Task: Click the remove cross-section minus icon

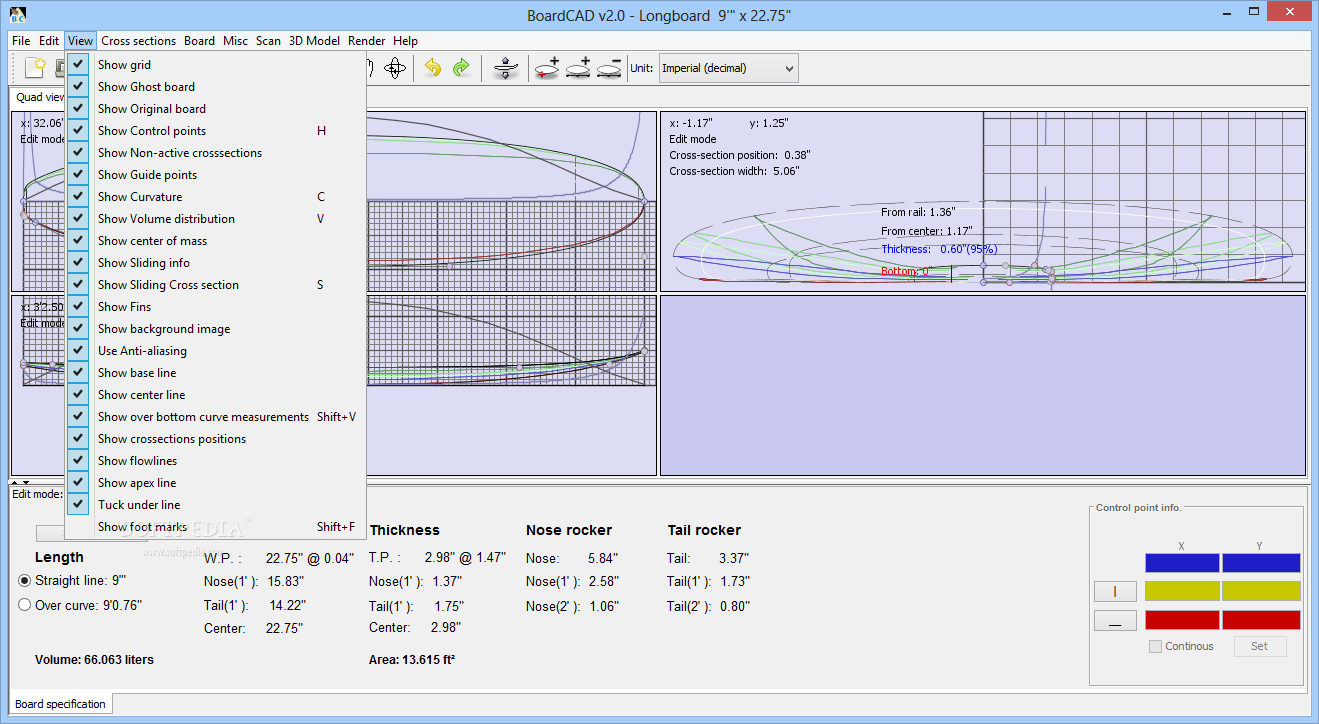Action: point(609,68)
